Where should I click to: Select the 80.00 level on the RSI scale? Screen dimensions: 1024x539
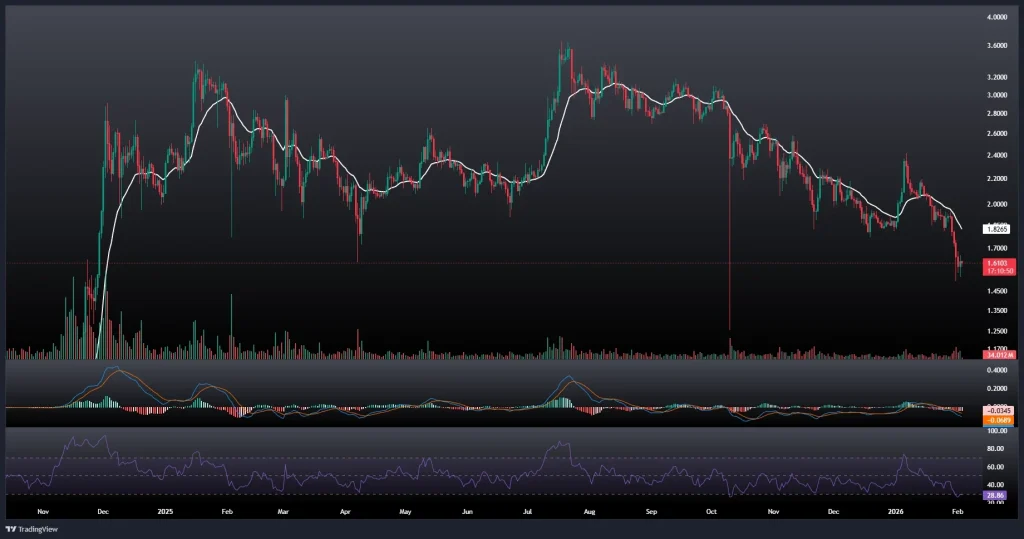point(996,450)
